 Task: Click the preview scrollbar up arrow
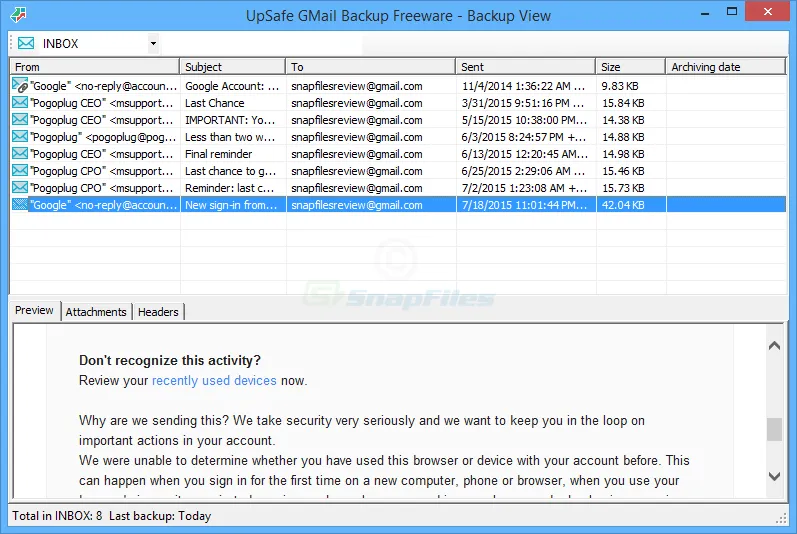pos(774,346)
